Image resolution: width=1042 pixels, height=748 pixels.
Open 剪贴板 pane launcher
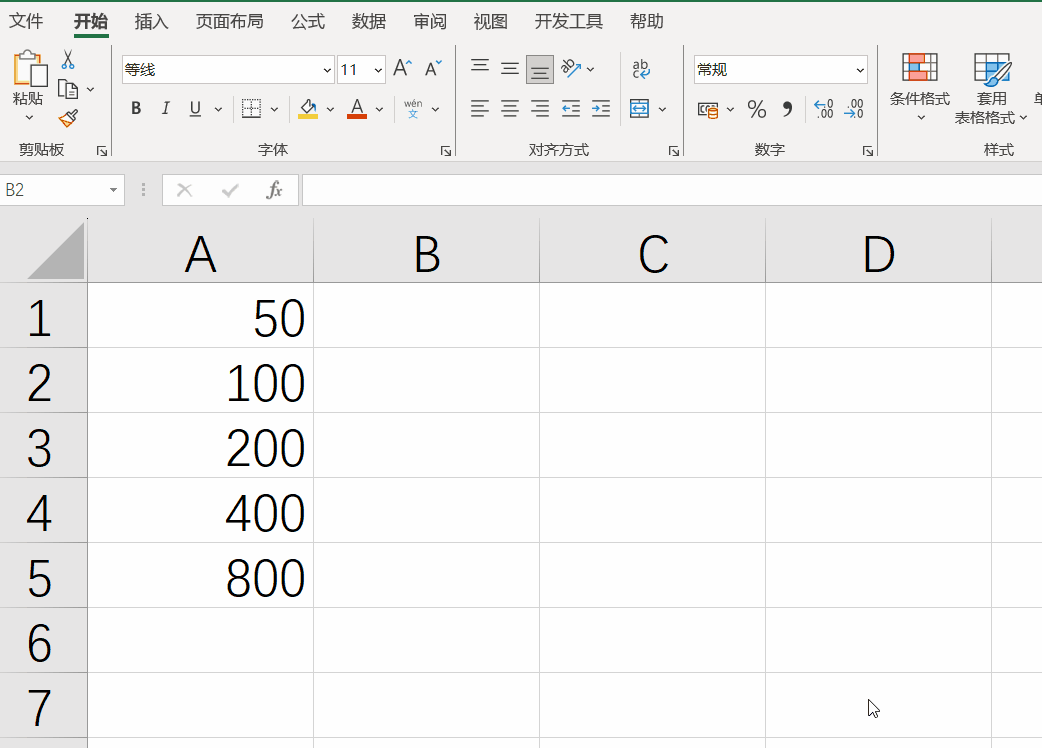[102, 151]
